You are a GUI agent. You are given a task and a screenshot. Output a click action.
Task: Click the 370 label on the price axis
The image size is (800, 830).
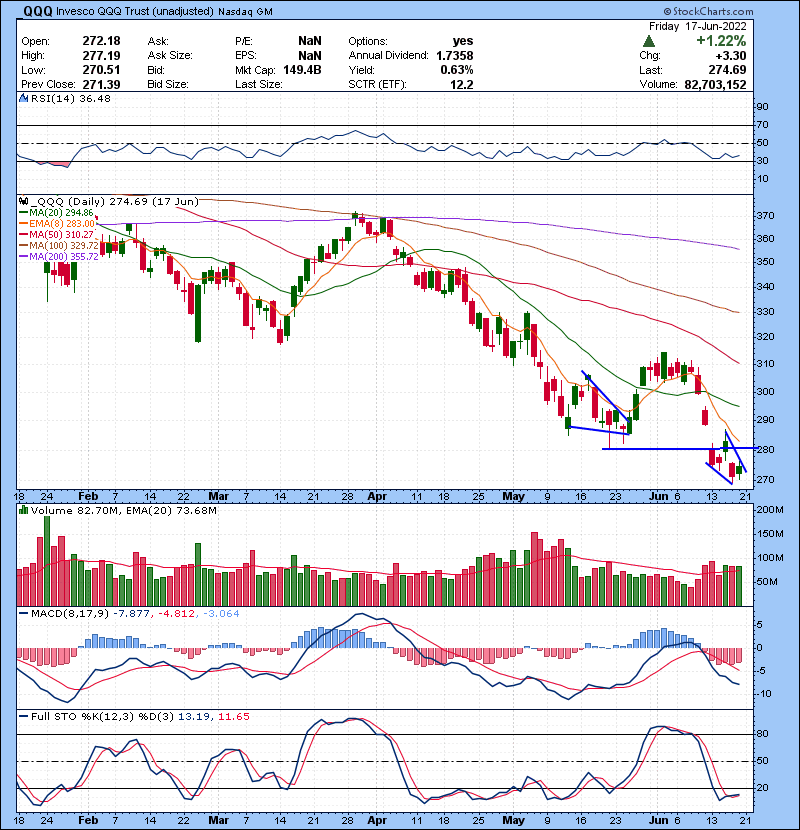766,216
